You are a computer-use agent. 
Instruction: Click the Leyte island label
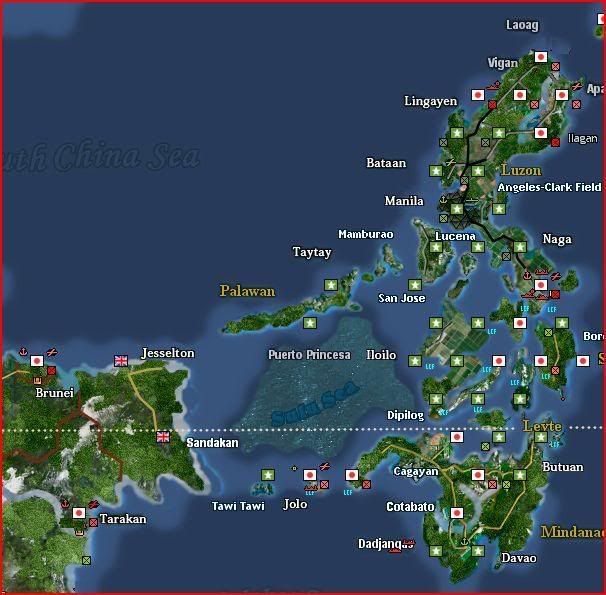542,426
